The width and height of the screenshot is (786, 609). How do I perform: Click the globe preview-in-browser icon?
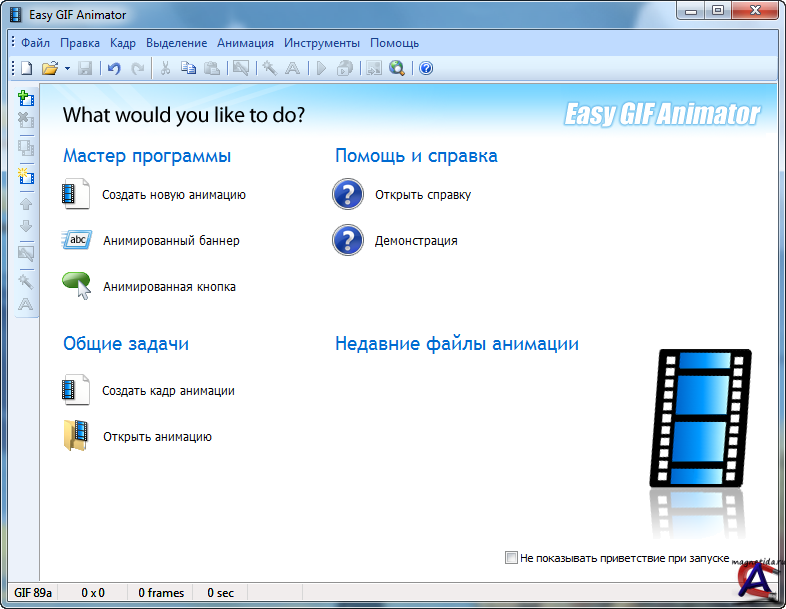point(397,68)
